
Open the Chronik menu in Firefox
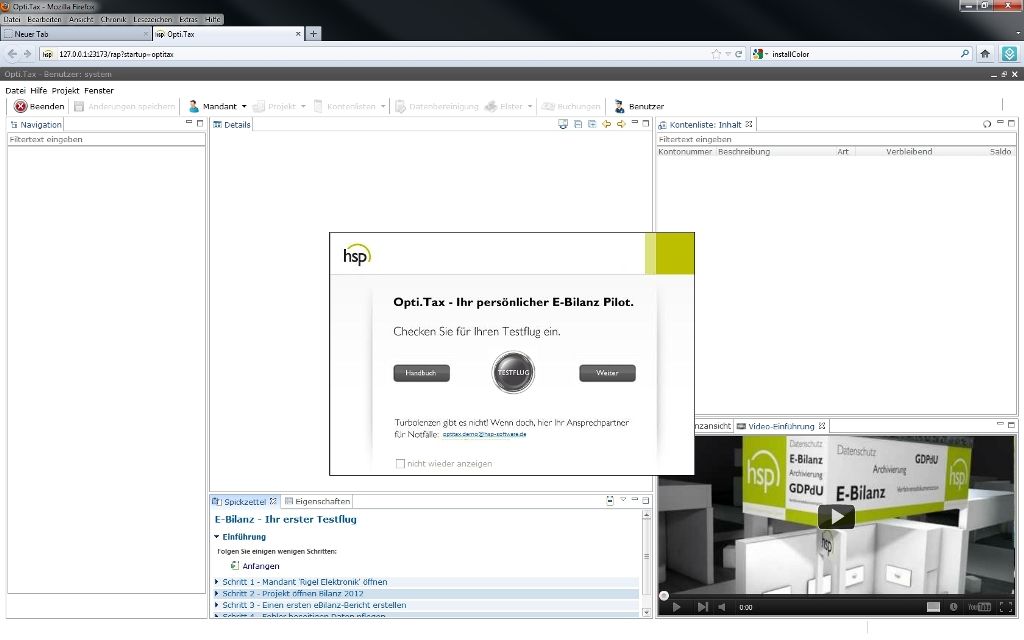(113, 20)
